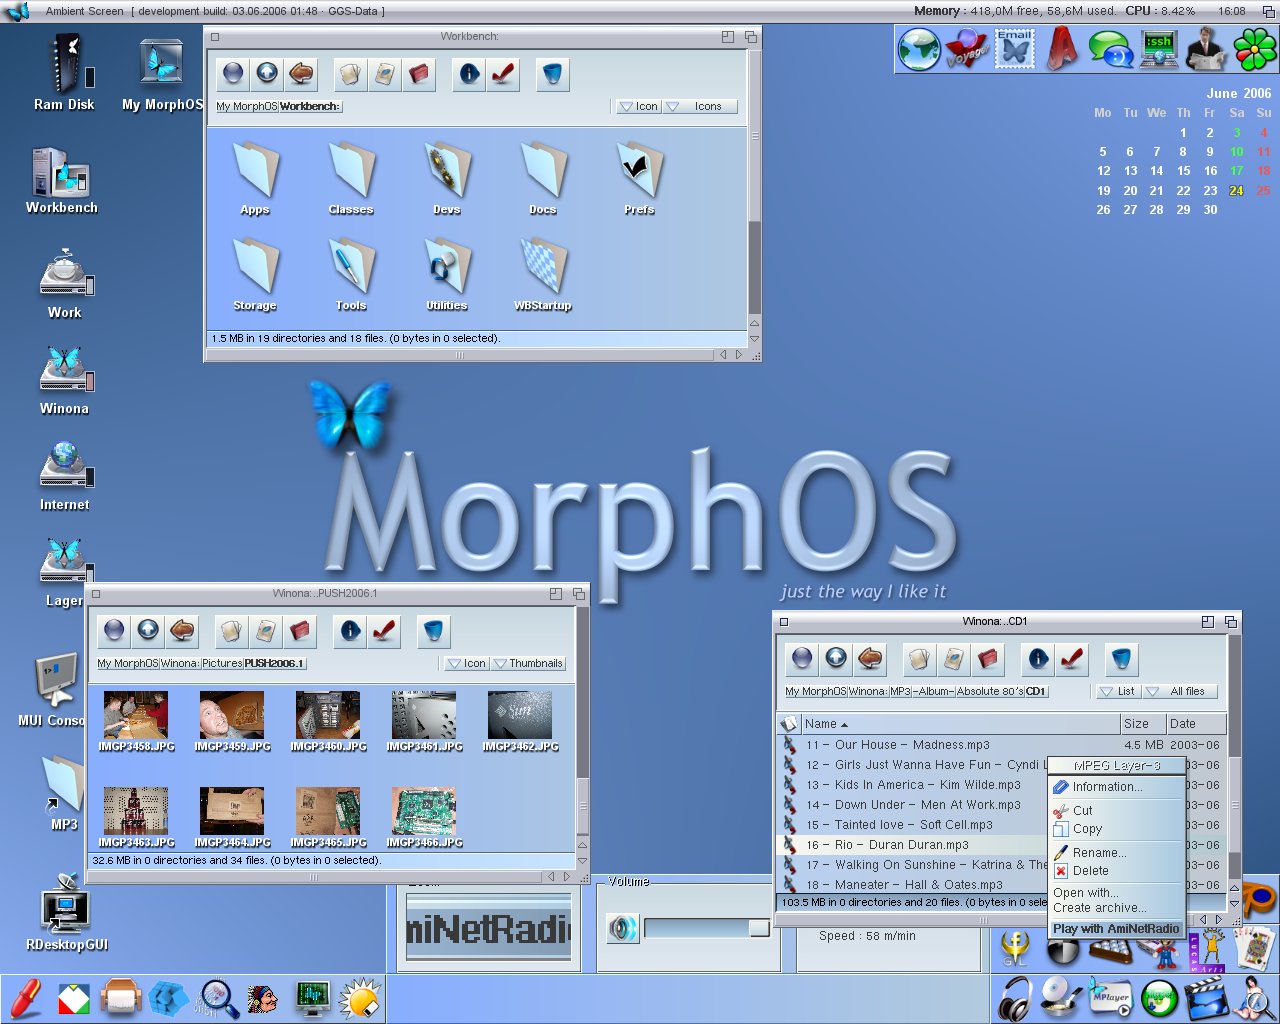Launch MPlayer from the bottom-right dock
The height and width of the screenshot is (1024, 1280).
coord(1110,998)
